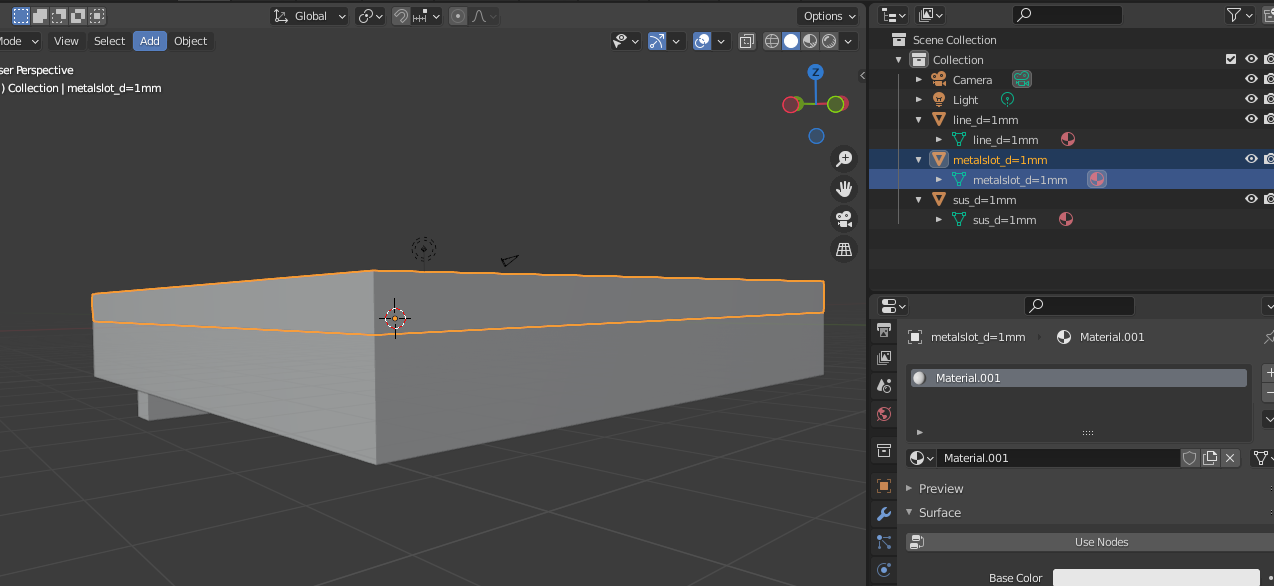Viewport: 1274px width, 586px height.
Task: Select the Invert selection mode icon
Action: [78, 16]
